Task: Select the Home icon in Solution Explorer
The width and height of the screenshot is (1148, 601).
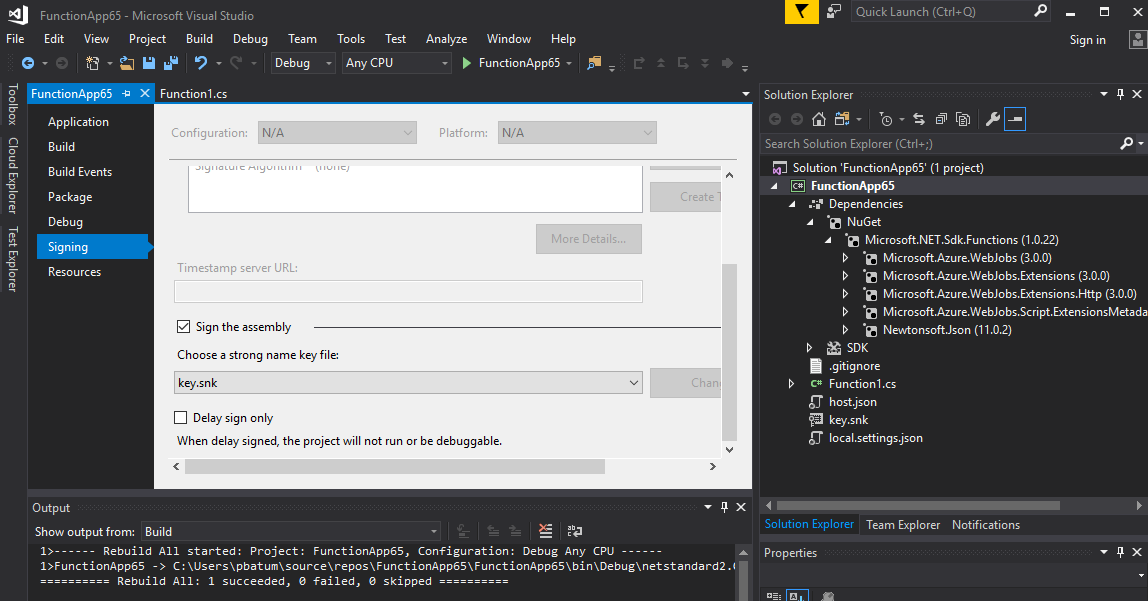Action: coord(818,118)
